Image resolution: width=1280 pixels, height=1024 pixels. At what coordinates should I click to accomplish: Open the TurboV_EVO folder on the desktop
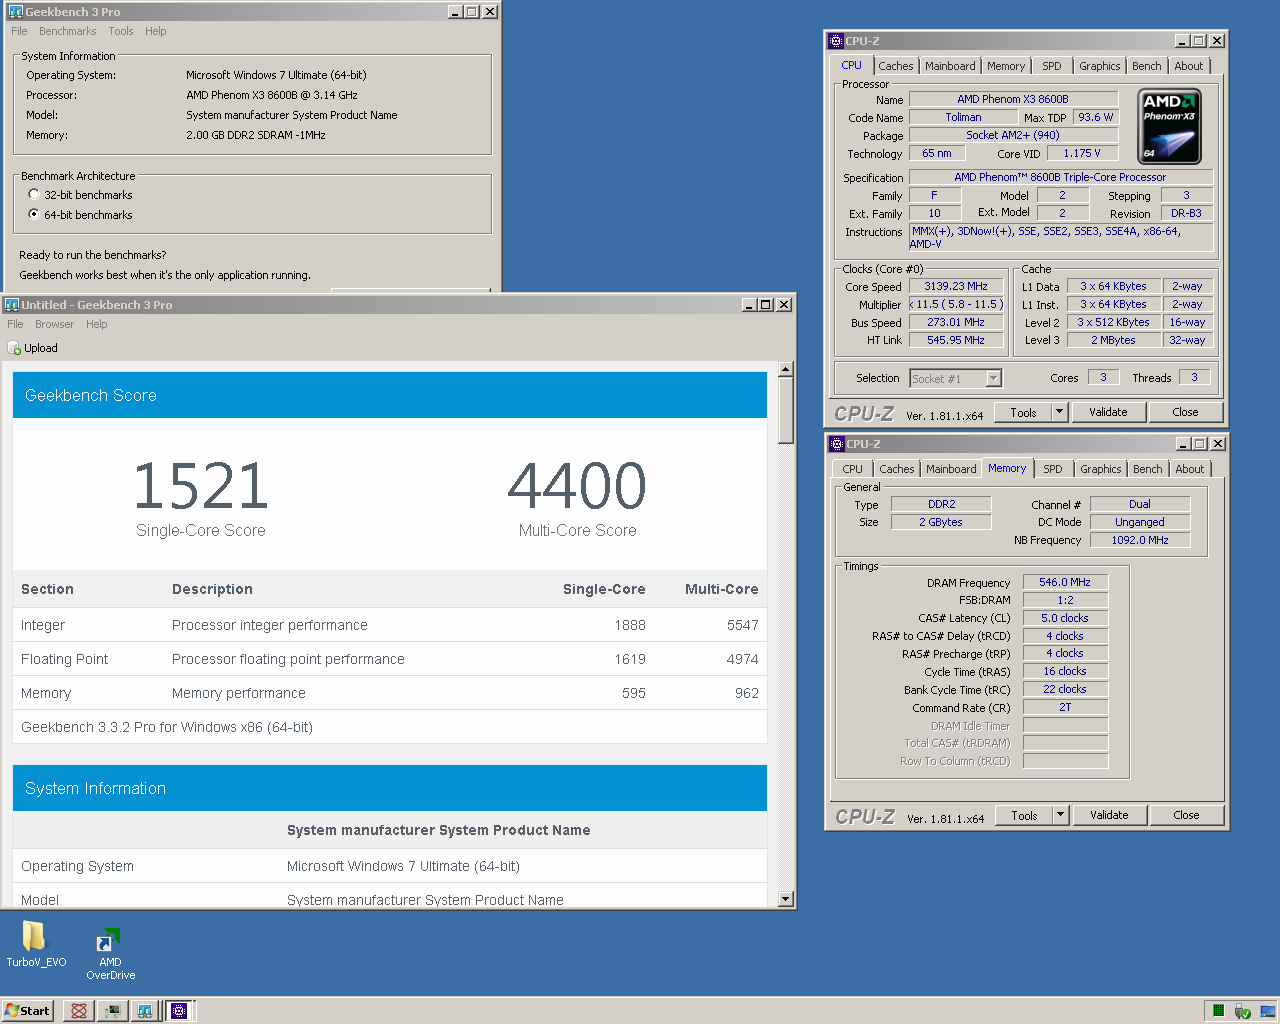35,944
